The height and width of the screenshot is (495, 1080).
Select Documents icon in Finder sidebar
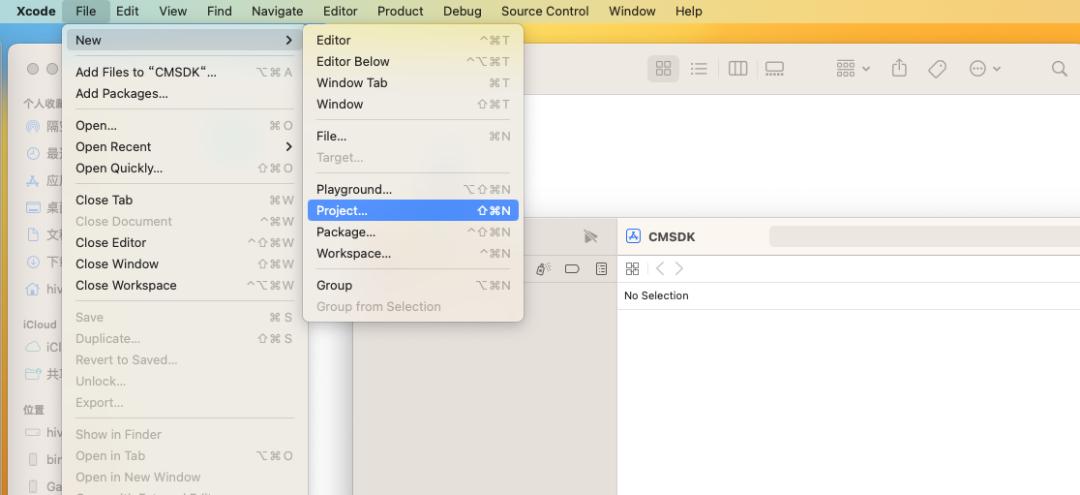click(x=33, y=235)
